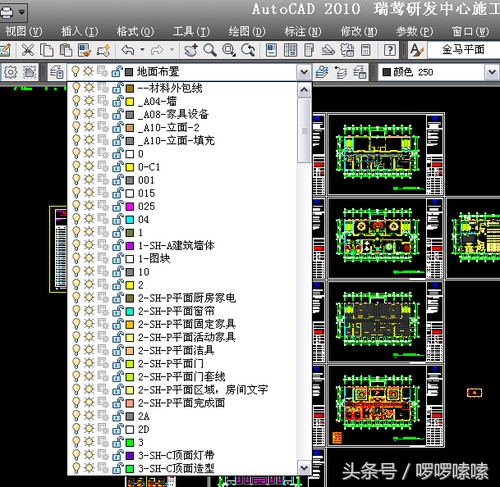Viewport: 500px width, 487px height.
Task: Select the Zoom Window tool
Action: (229, 50)
